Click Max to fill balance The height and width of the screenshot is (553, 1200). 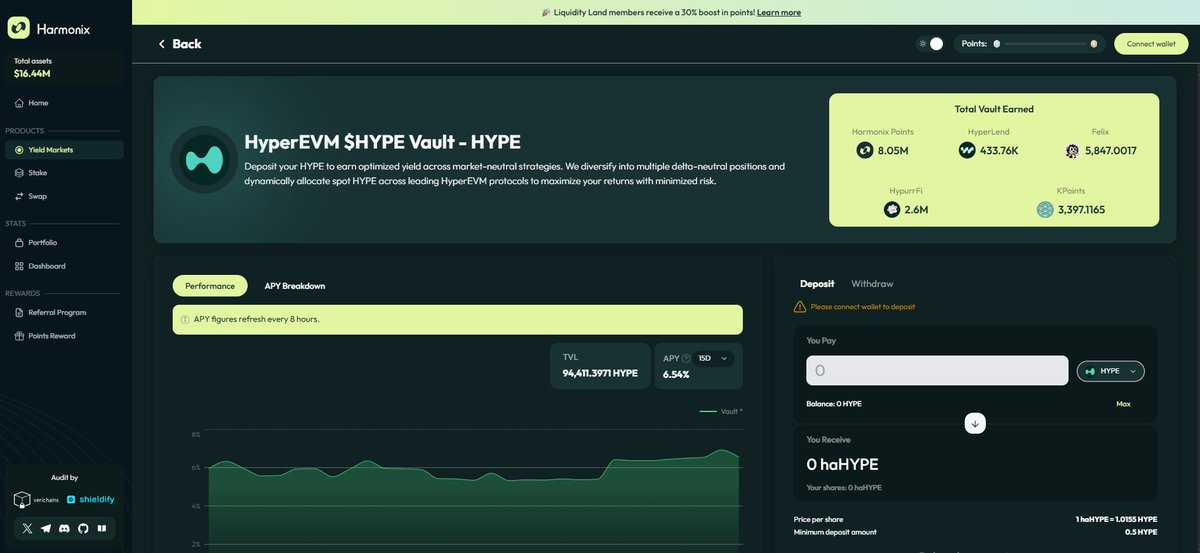[x=1123, y=404]
